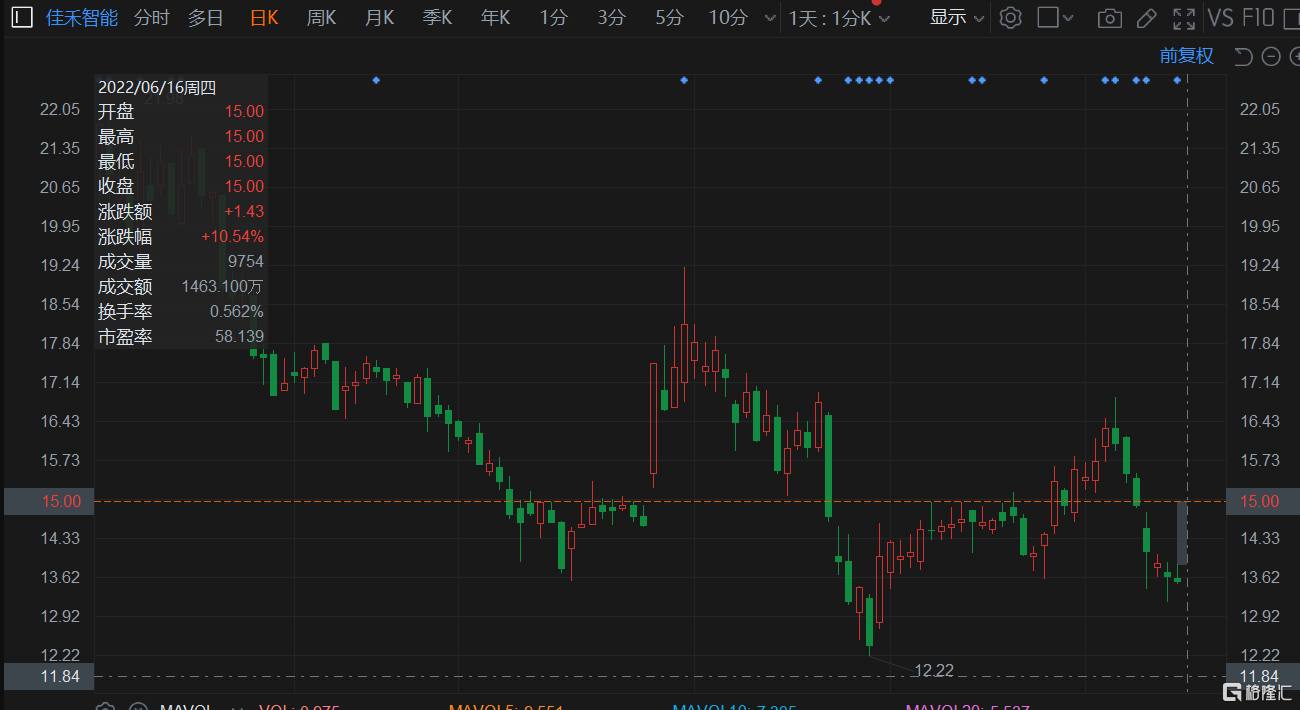The height and width of the screenshot is (710, 1300).
Task: Switch to 3分 minute chart
Action: coord(611,17)
